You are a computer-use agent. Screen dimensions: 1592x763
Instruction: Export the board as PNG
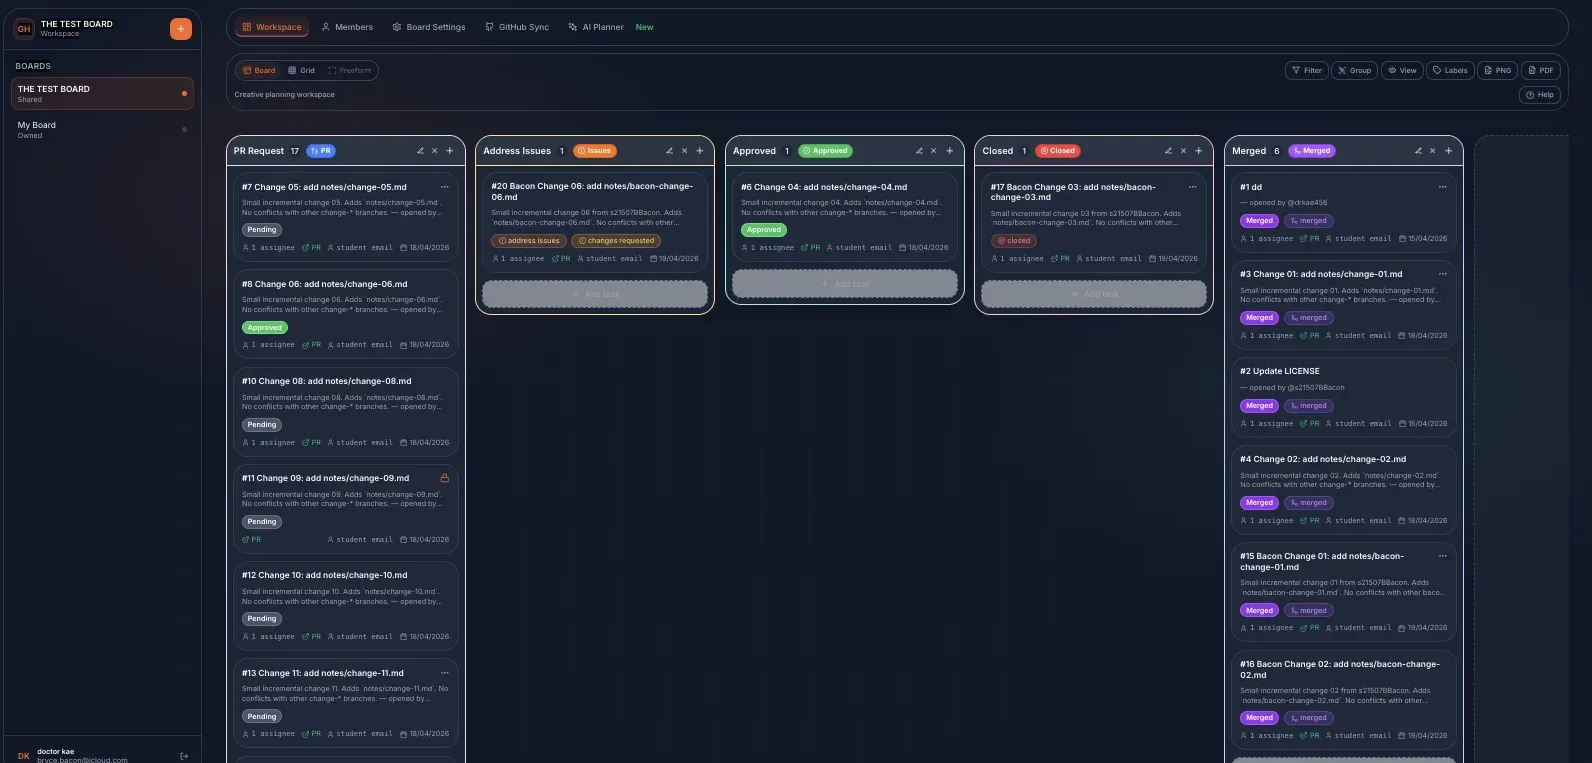(x=1498, y=71)
